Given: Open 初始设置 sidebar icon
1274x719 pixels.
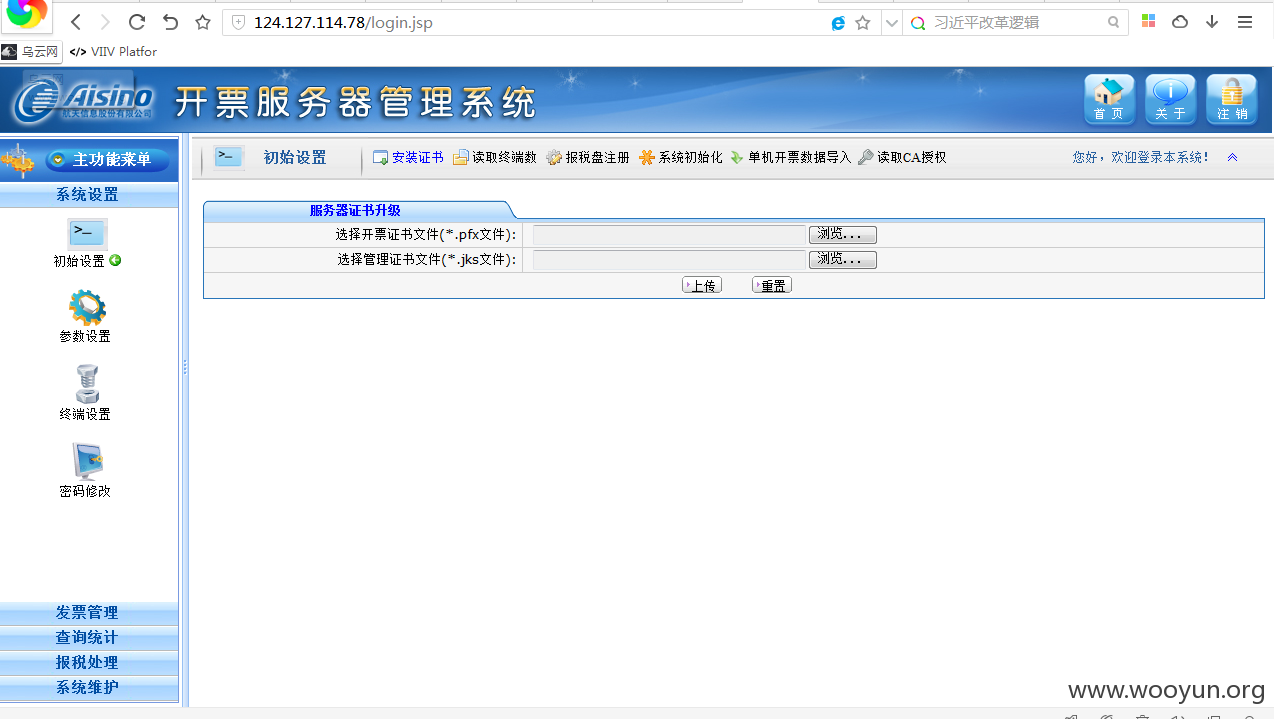Looking at the screenshot, I should [87, 243].
